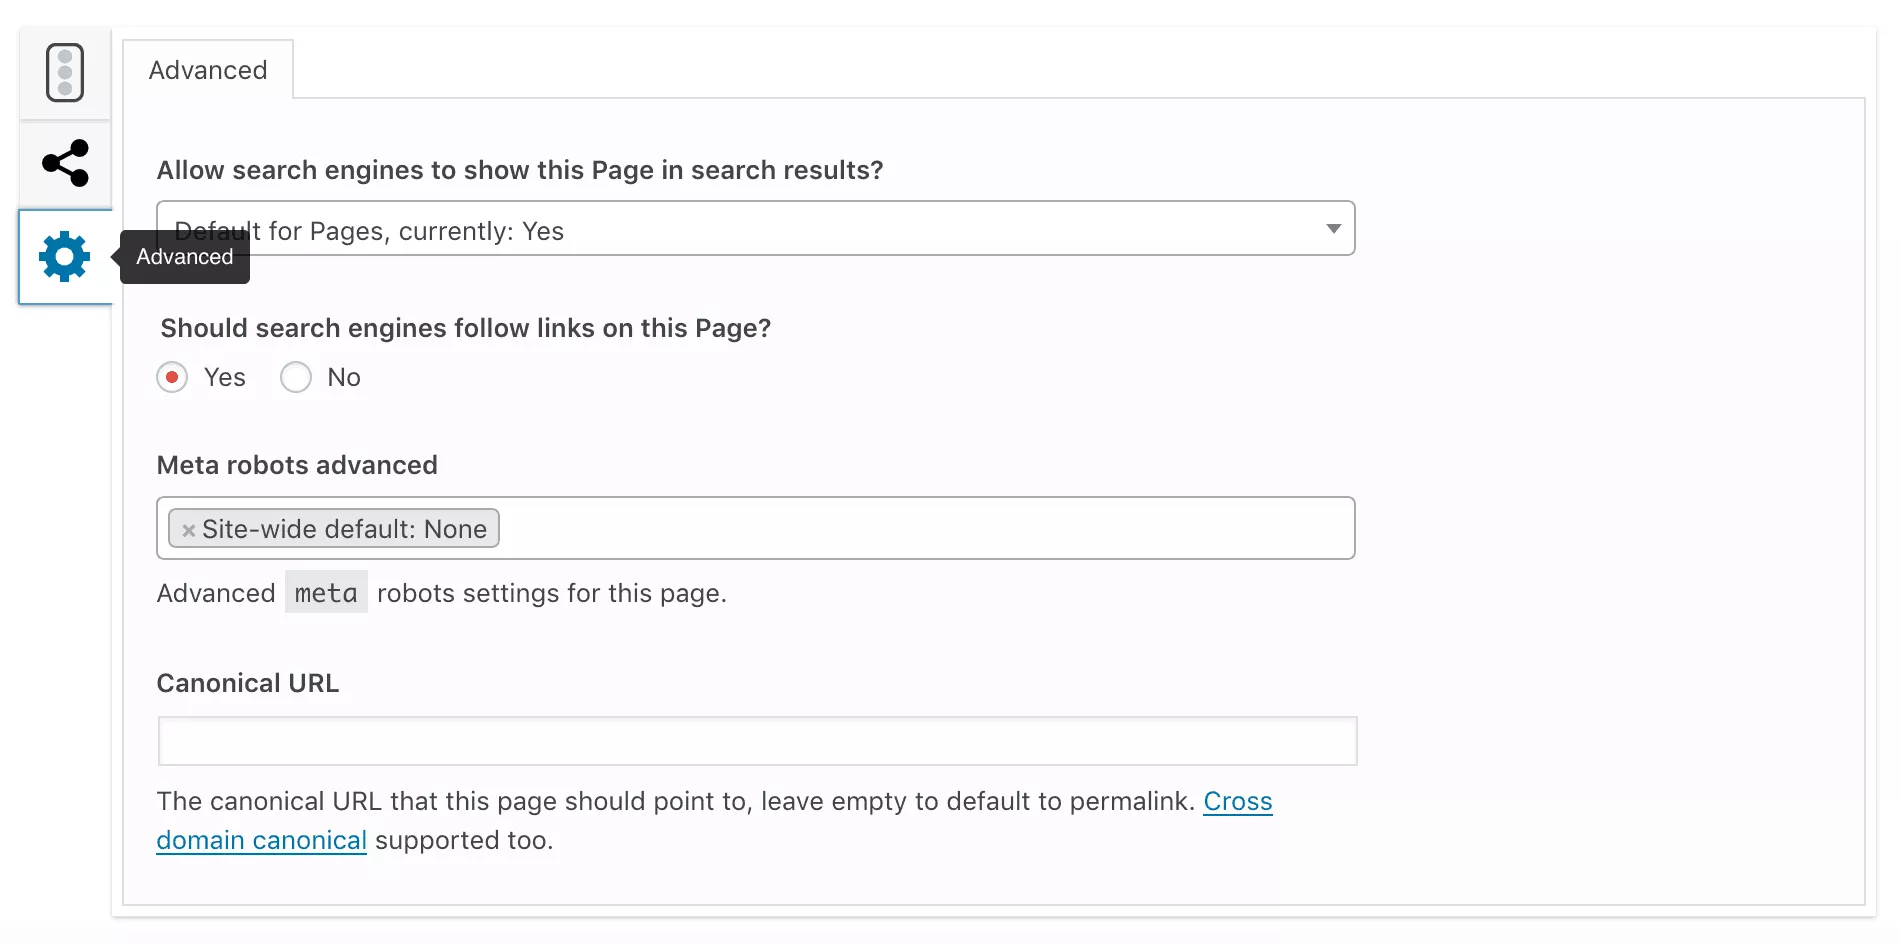Expand the Meta robots advanced multi-select box
Viewport: 1900px width, 944px height.
920,528
